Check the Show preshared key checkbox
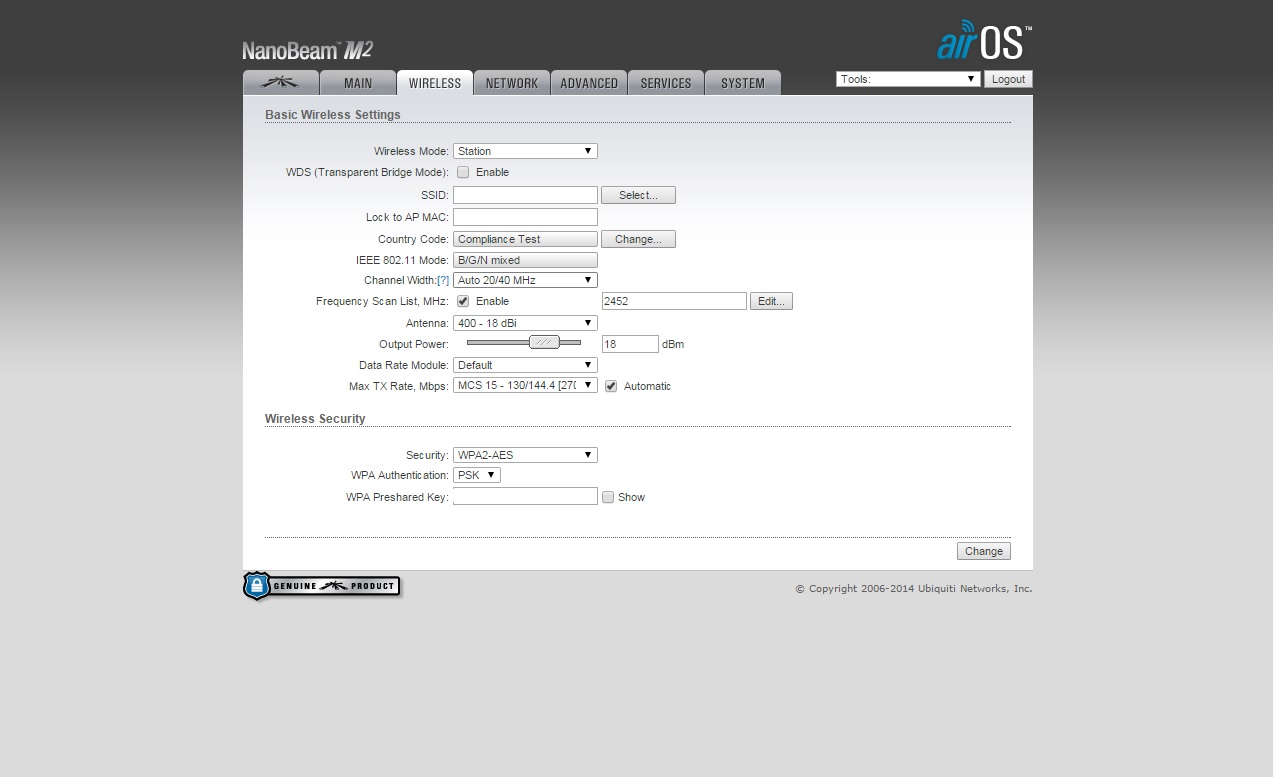This screenshot has height=777, width=1273. click(x=608, y=497)
